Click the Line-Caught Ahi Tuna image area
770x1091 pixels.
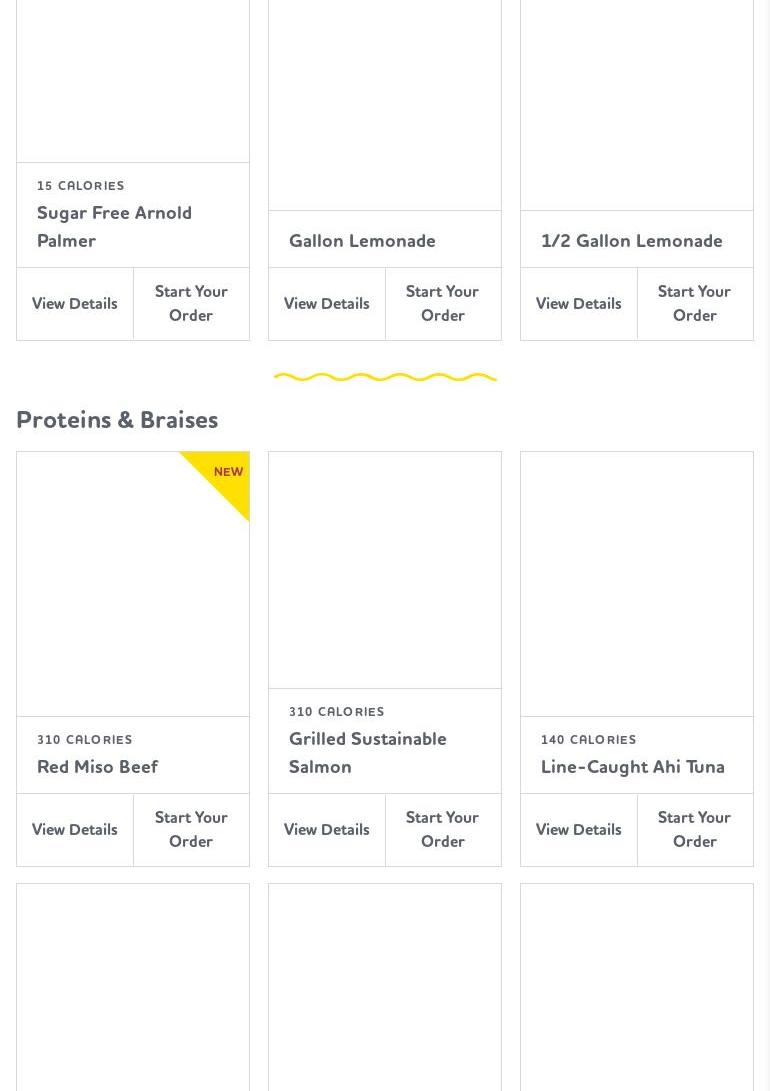tap(636, 584)
